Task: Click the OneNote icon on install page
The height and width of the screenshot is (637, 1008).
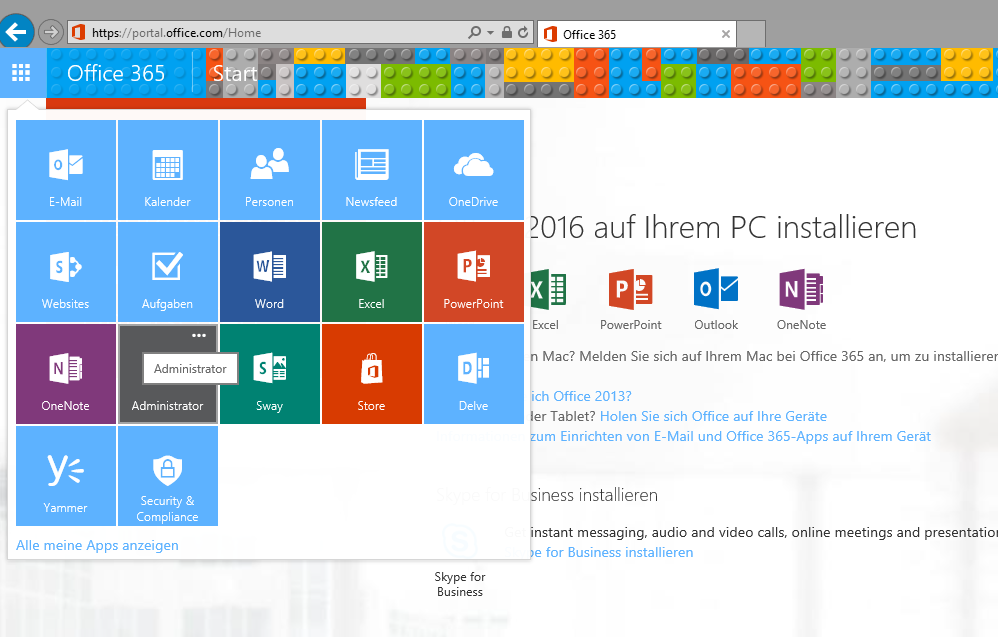Action: pos(801,289)
